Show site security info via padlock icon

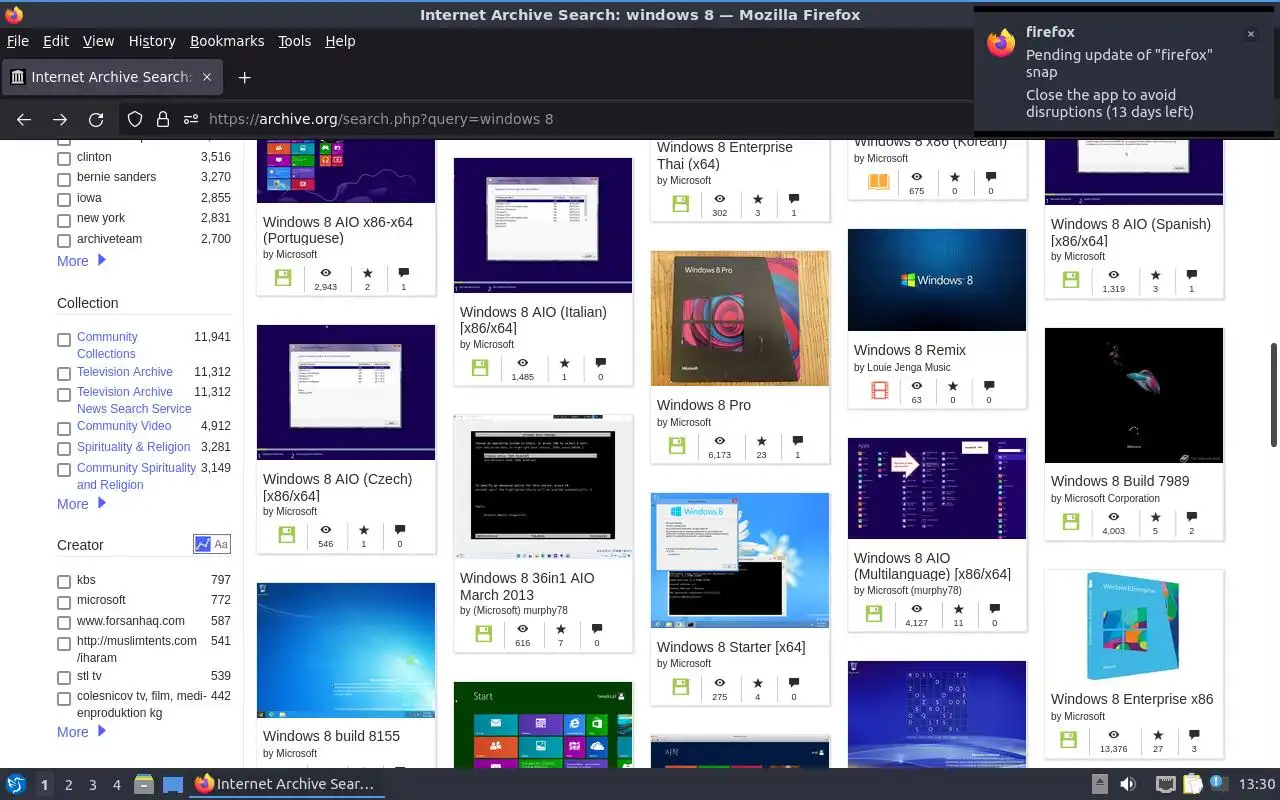point(163,119)
